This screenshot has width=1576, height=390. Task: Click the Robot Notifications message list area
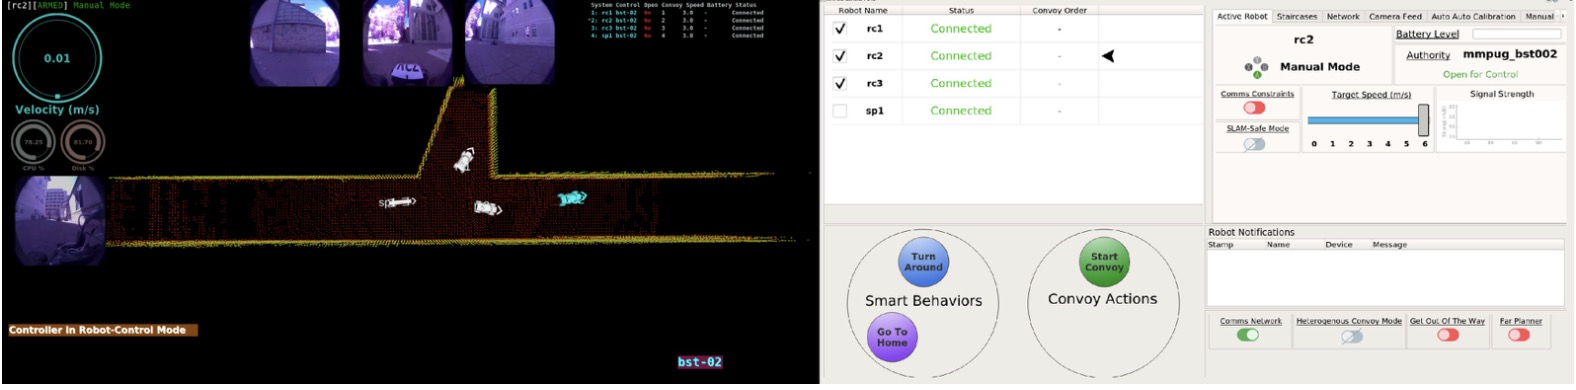click(1385, 277)
